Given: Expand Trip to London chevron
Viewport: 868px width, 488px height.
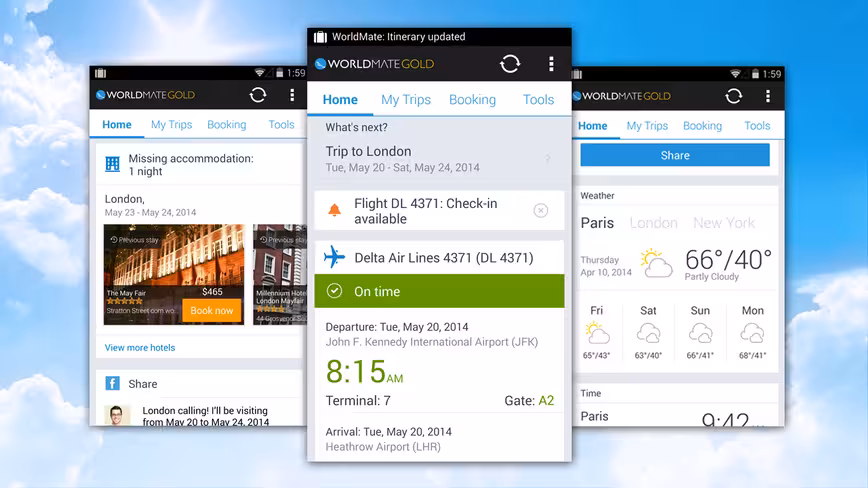Looking at the screenshot, I should (548, 159).
